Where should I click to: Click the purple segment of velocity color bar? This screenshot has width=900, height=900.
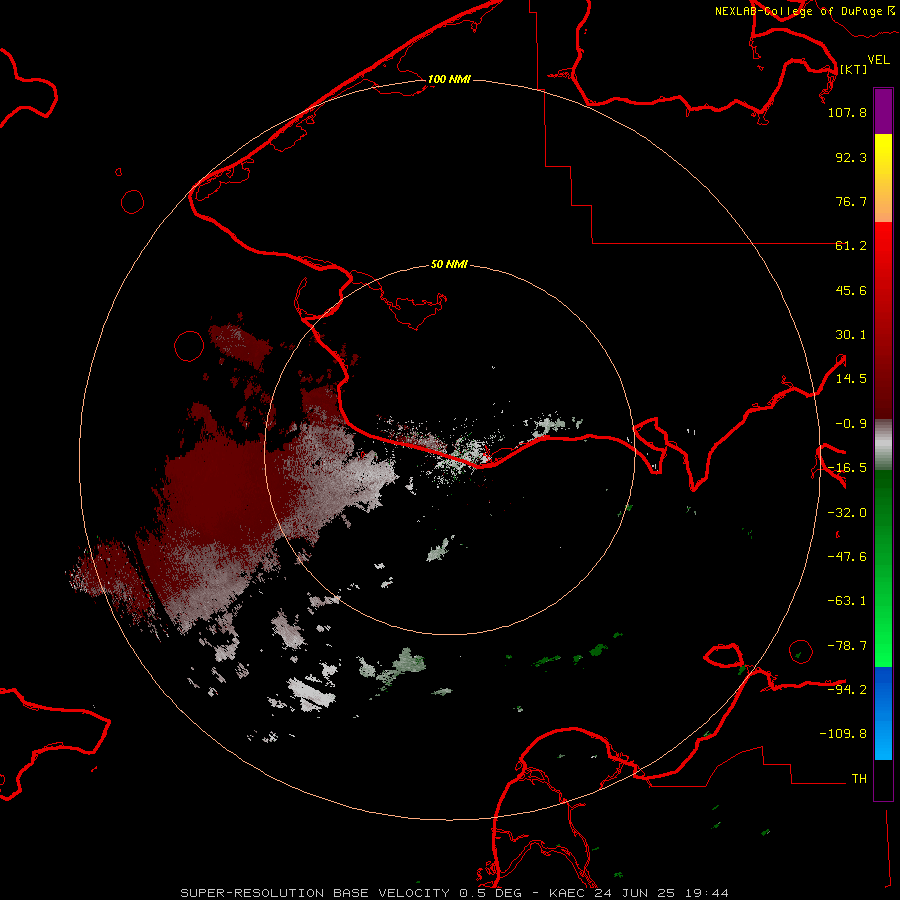pos(883,111)
